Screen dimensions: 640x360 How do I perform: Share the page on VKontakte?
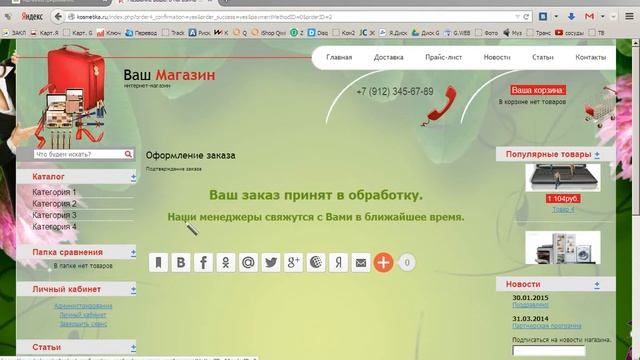pos(181,262)
